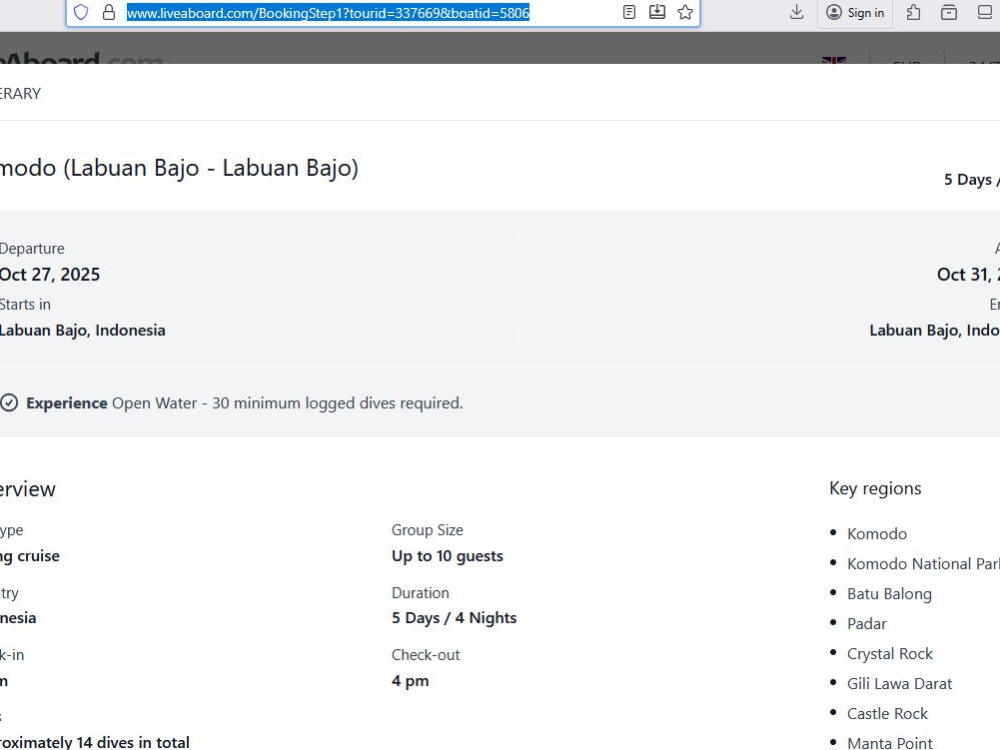Click the tracking protection shield icon

[x=81, y=12]
